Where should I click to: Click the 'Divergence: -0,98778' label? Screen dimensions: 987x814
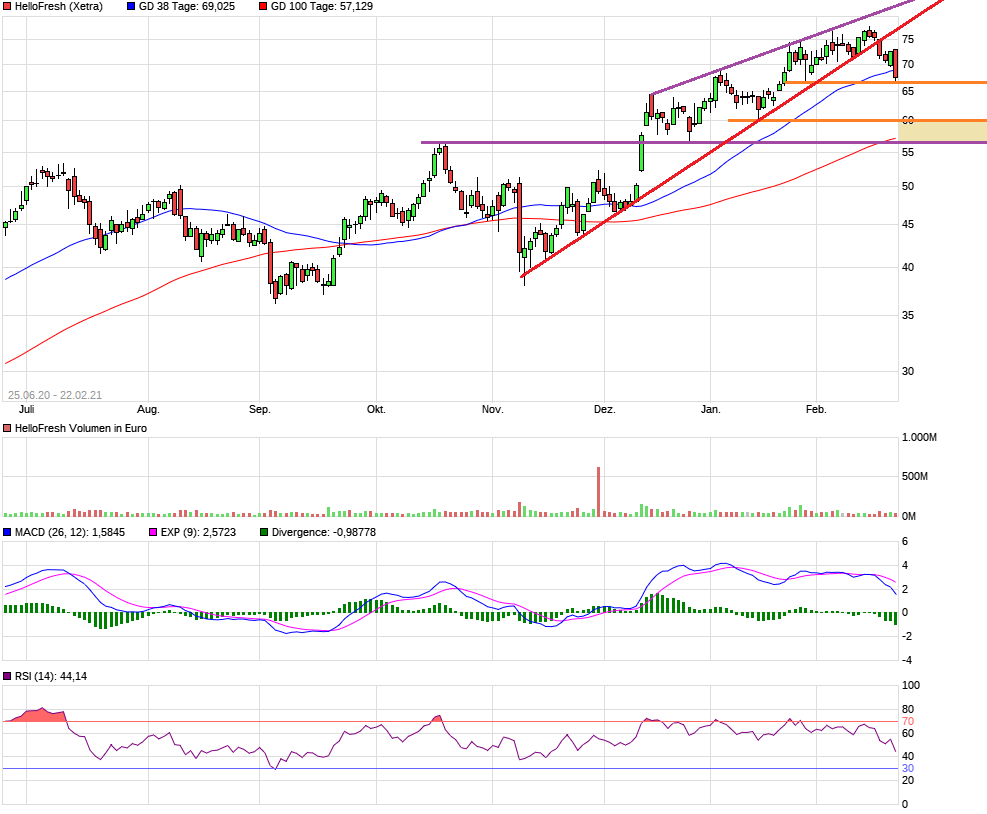coord(324,532)
